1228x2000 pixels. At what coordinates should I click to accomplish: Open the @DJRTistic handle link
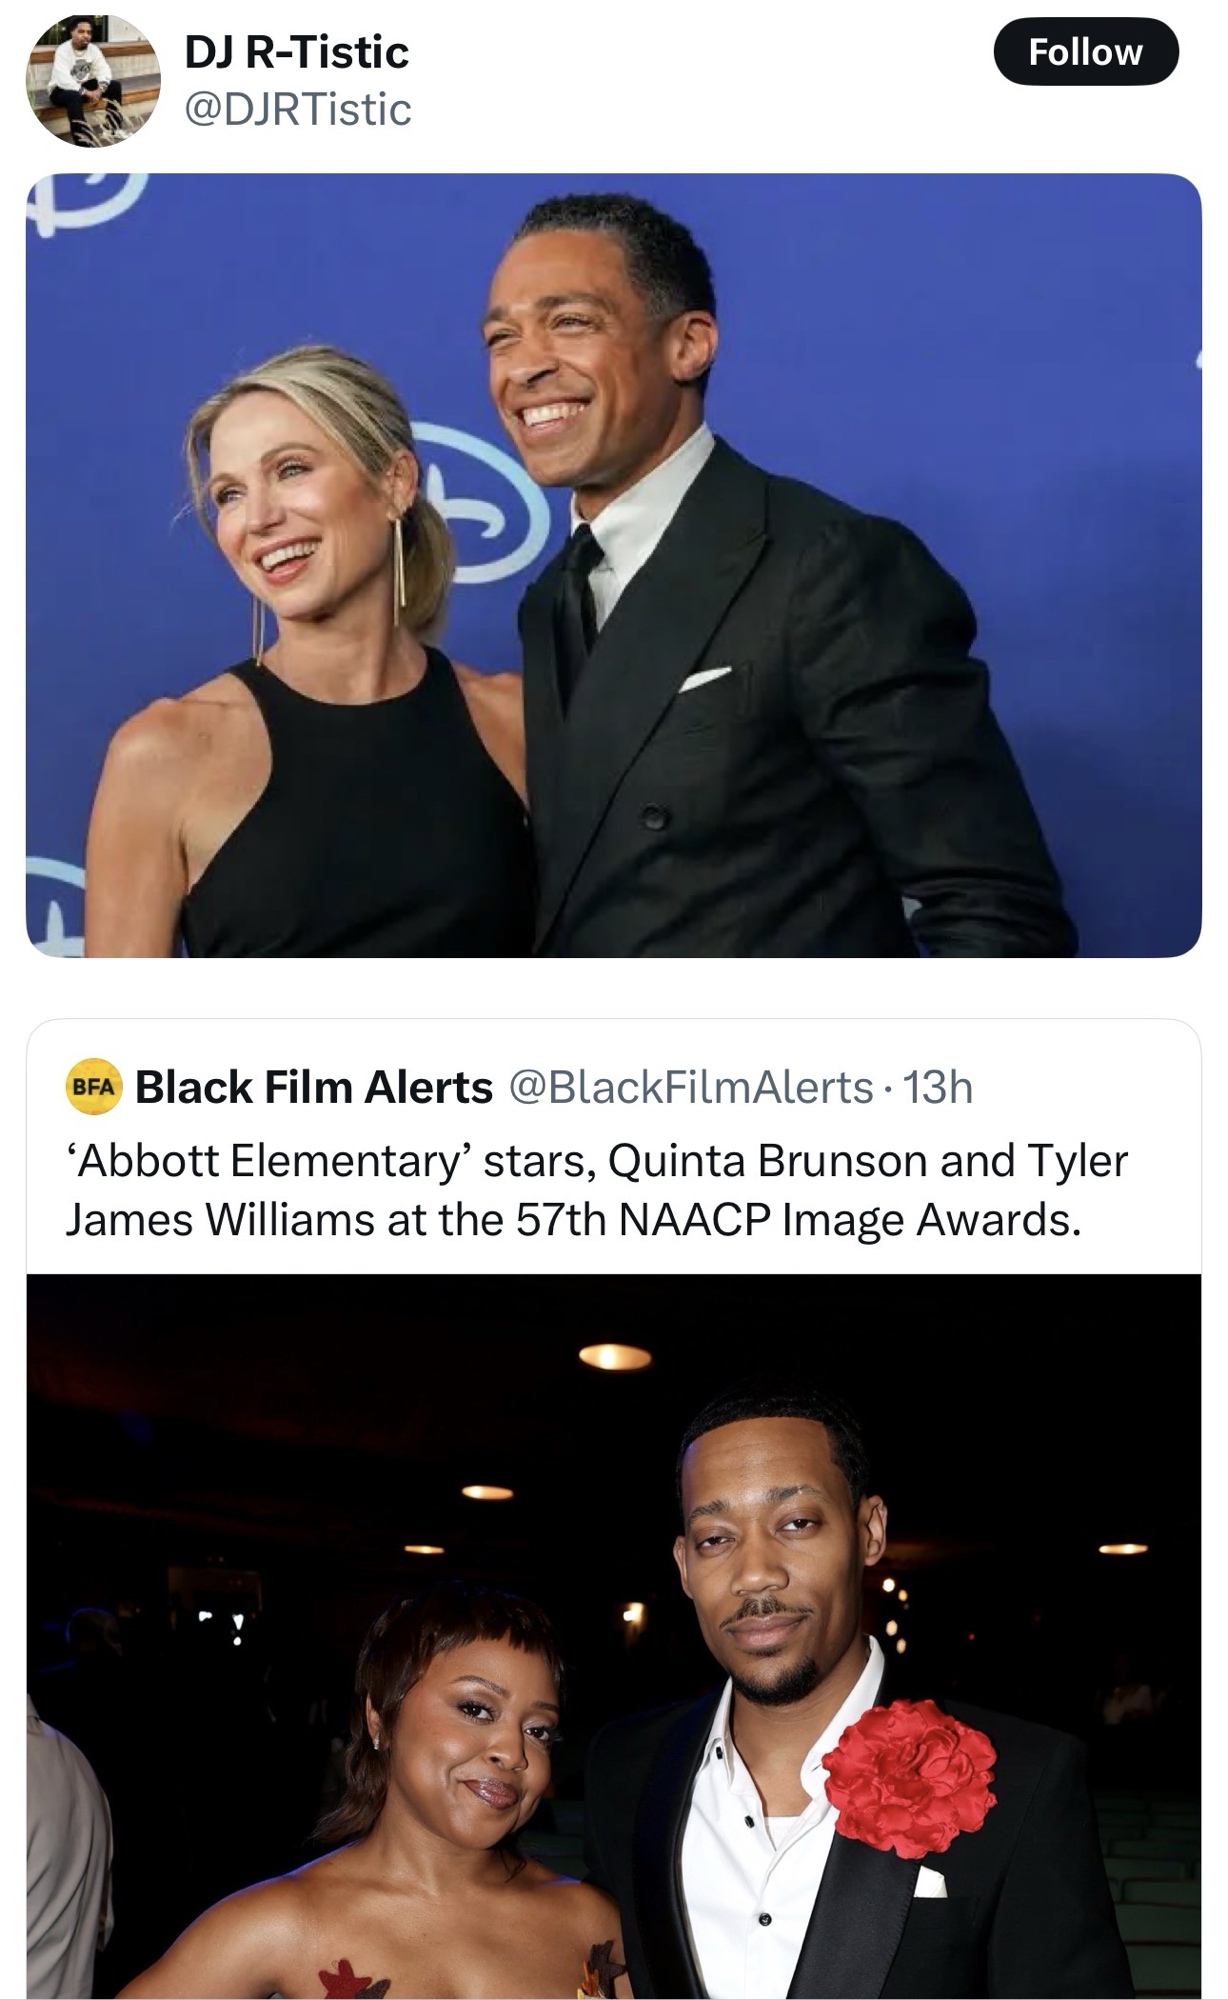[297, 110]
